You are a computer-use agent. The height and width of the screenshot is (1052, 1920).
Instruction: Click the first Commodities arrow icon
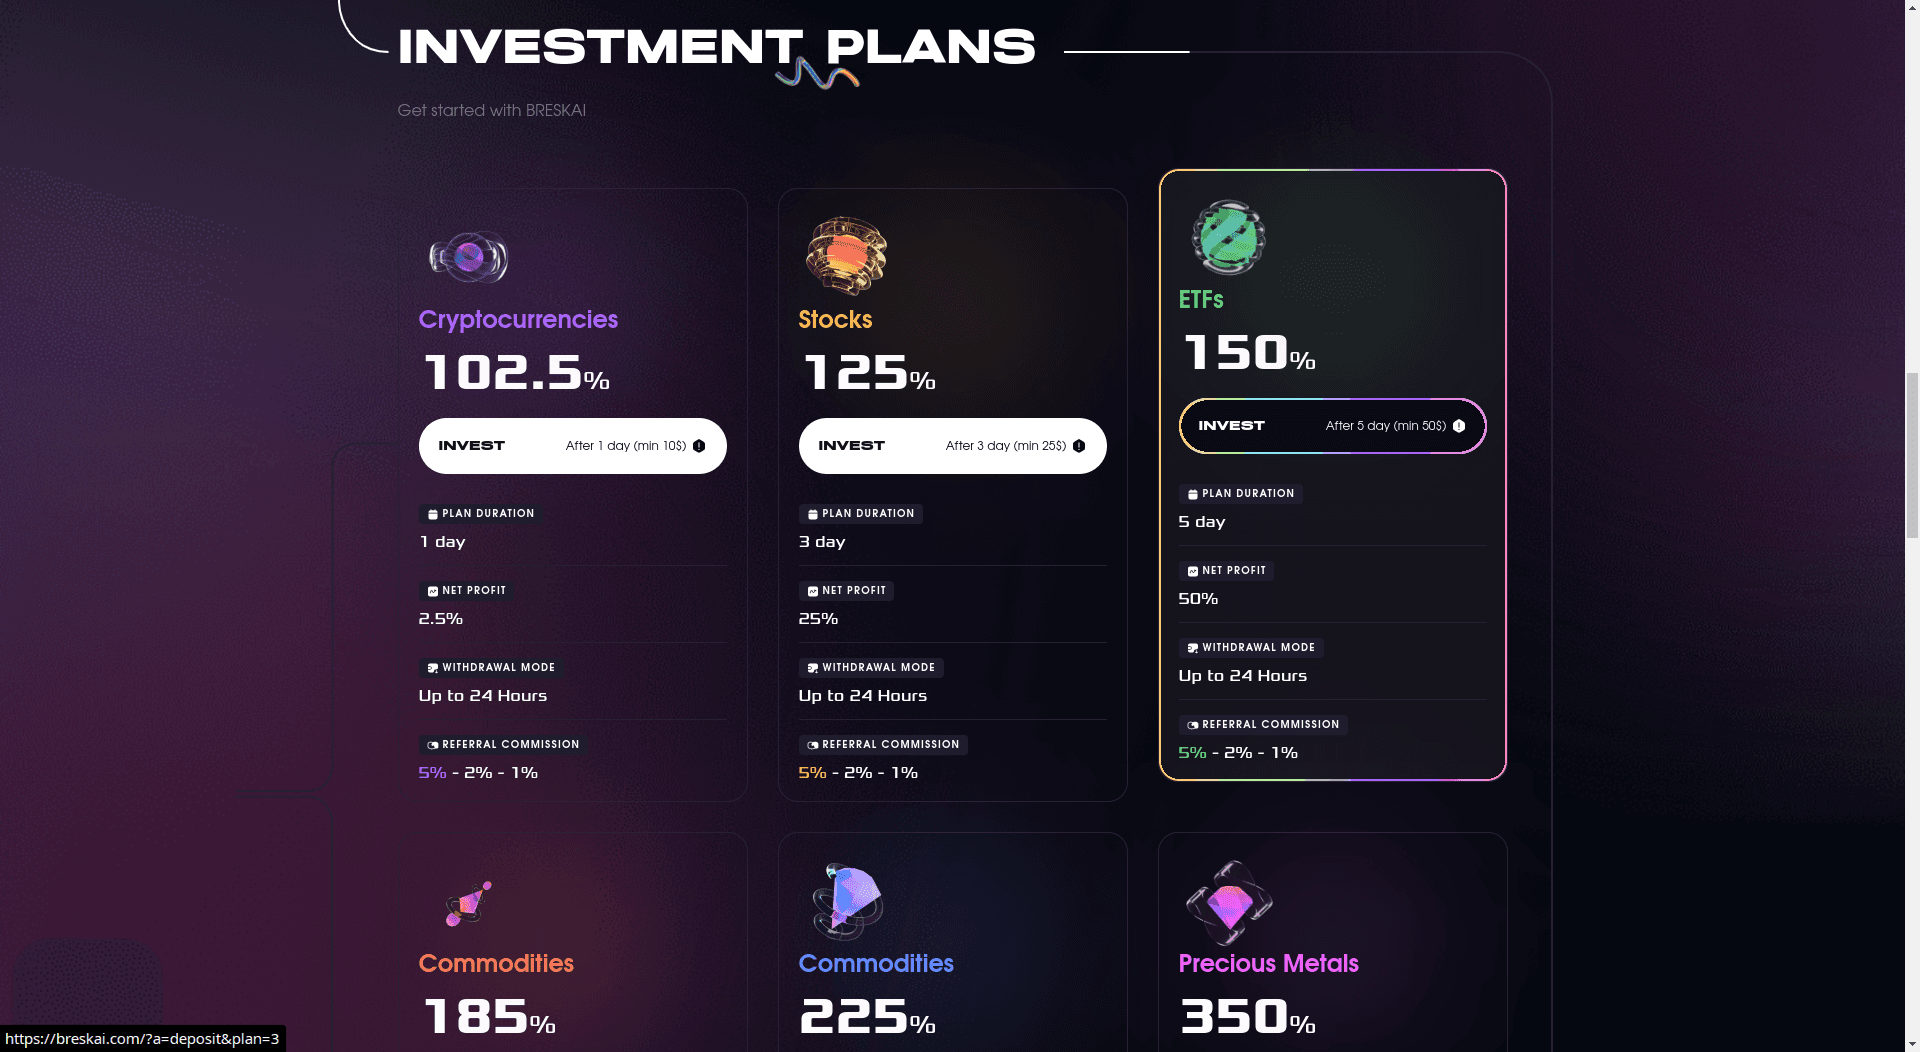(468, 902)
